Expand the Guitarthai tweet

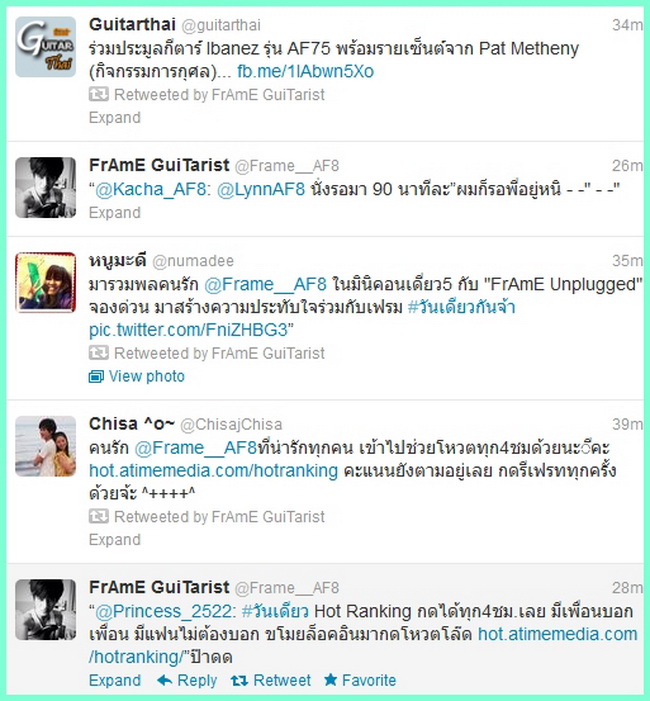(115, 118)
